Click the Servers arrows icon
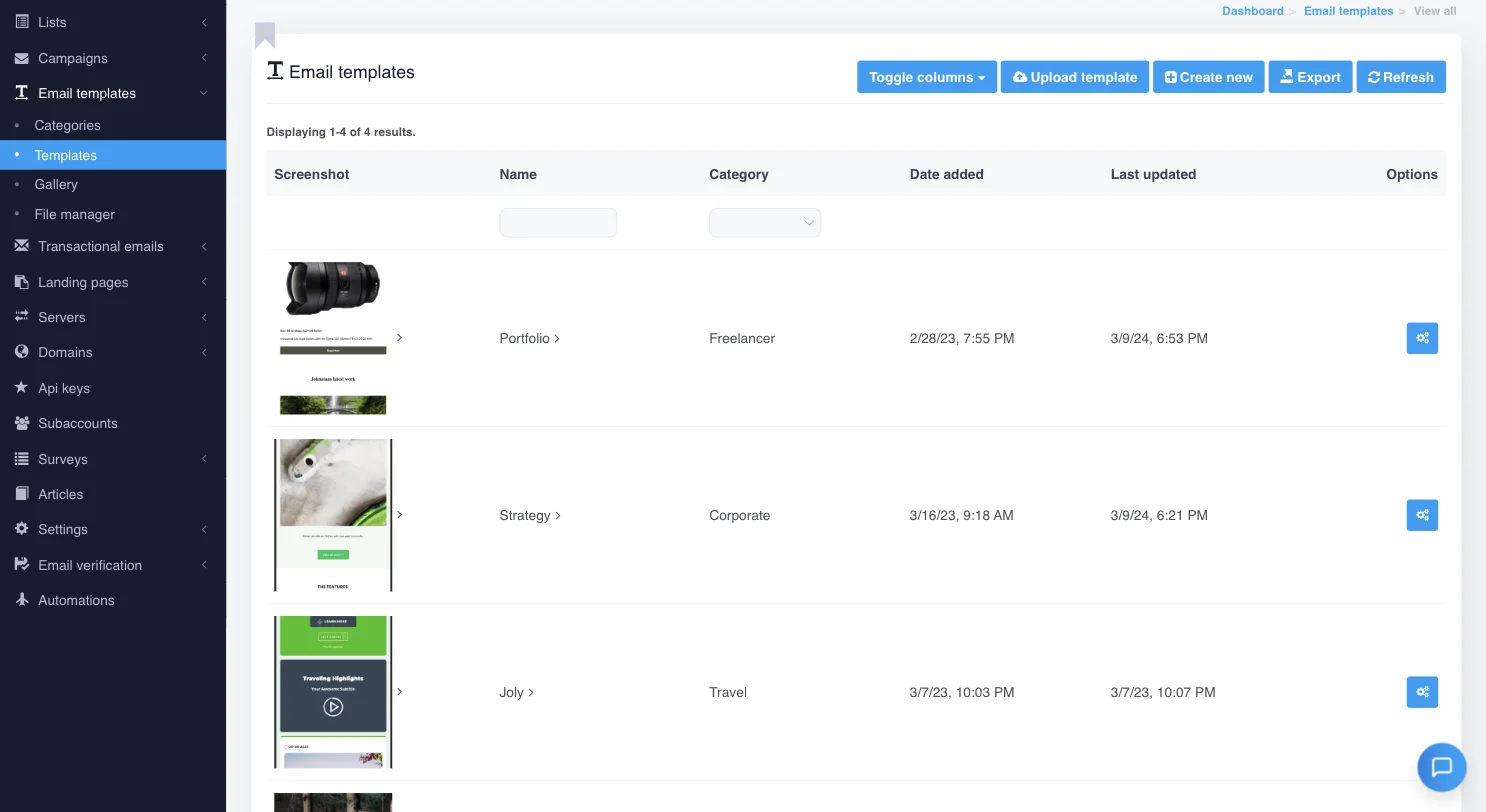The width and height of the screenshot is (1486, 812). click(x=21, y=317)
